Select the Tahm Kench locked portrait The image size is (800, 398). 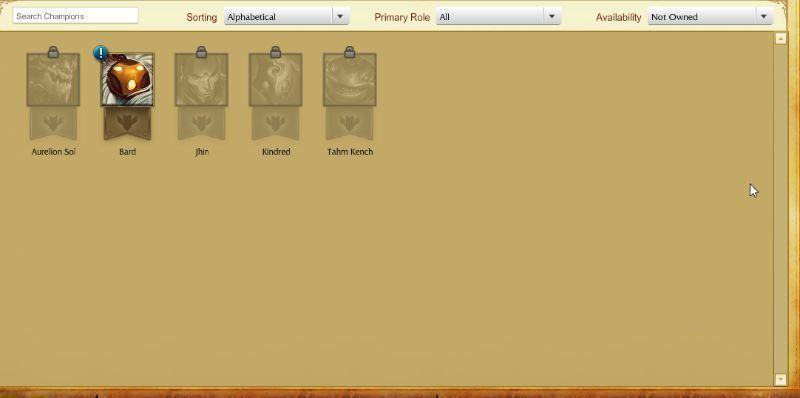pyautogui.click(x=349, y=80)
